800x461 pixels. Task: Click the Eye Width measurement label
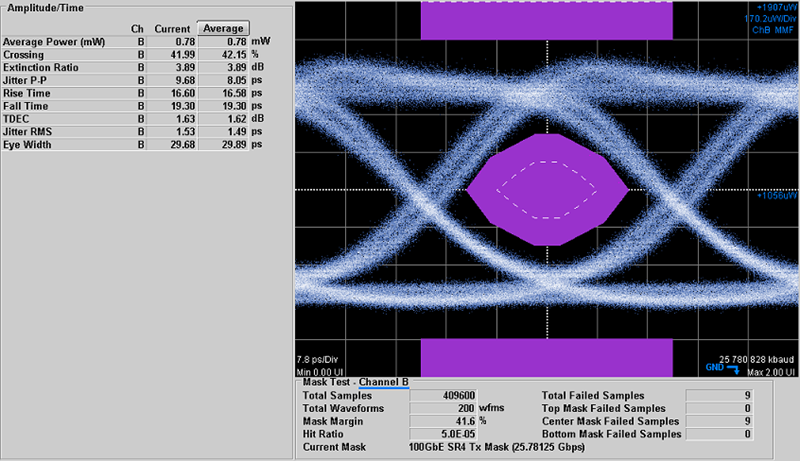tap(26, 144)
